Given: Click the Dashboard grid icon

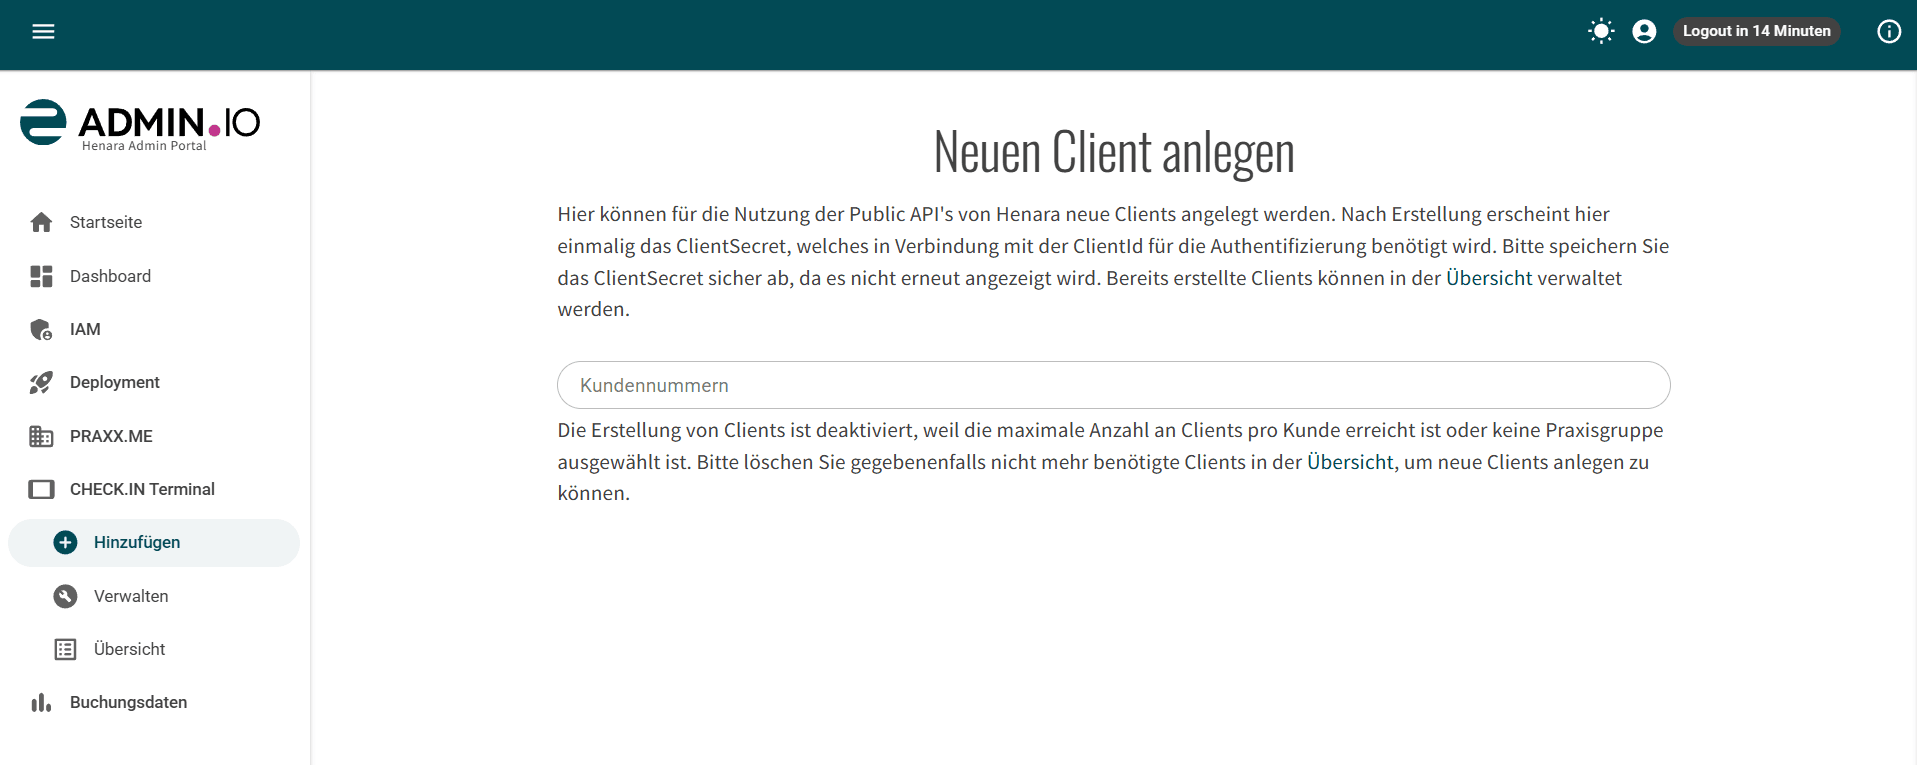Looking at the screenshot, I should (41, 276).
